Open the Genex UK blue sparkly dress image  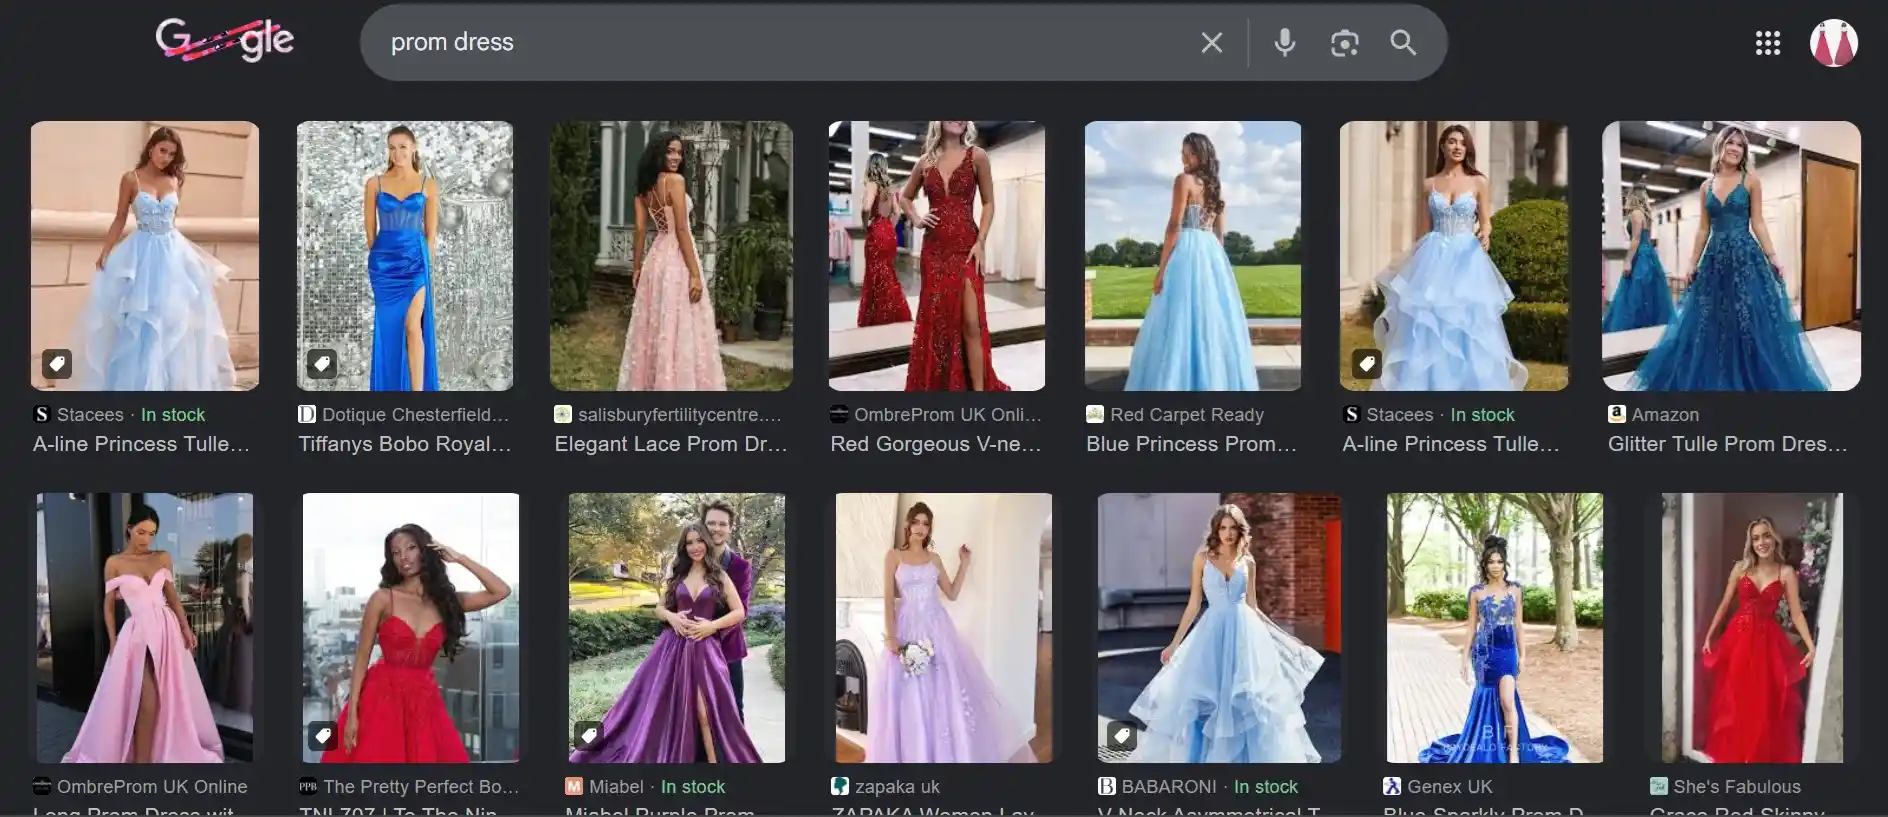point(1494,628)
